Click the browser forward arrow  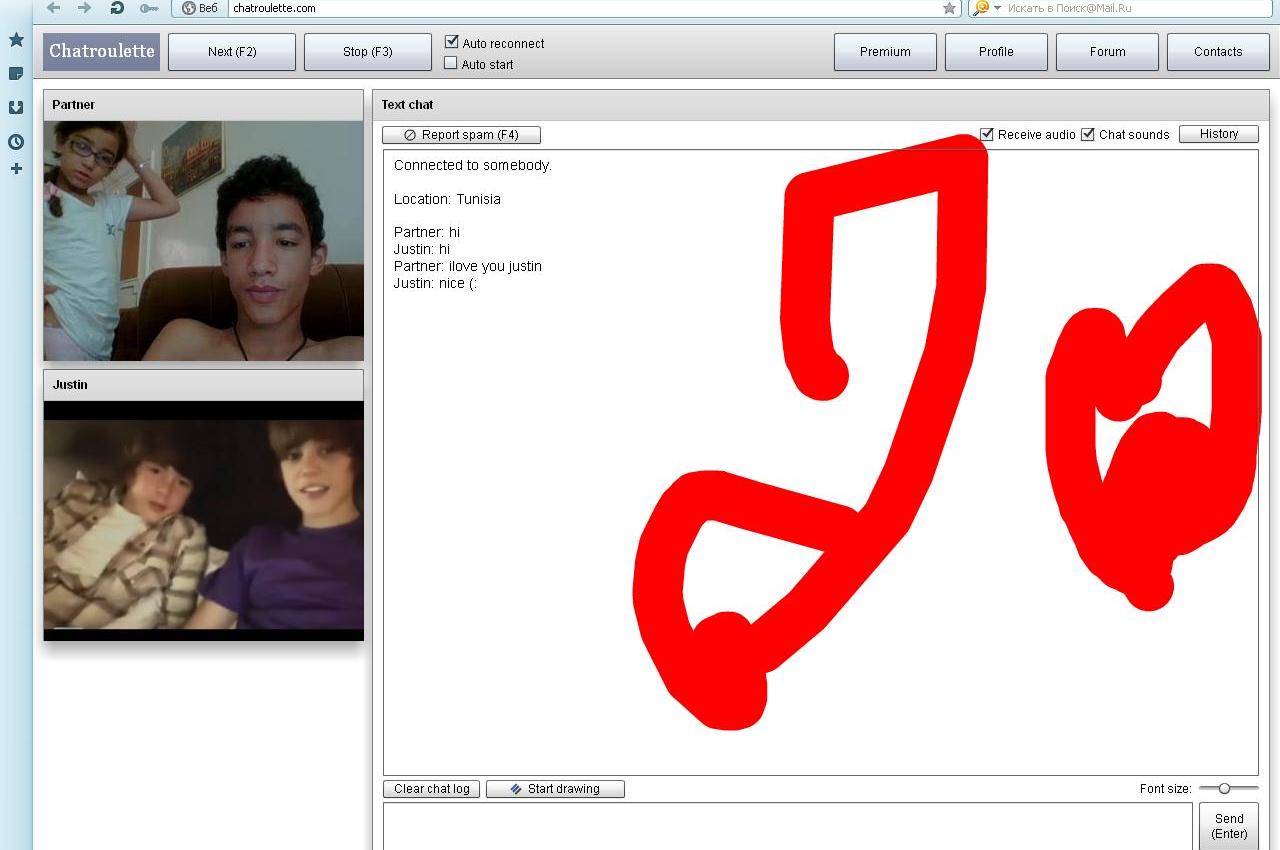pyautogui.click(x=85, y=8)
